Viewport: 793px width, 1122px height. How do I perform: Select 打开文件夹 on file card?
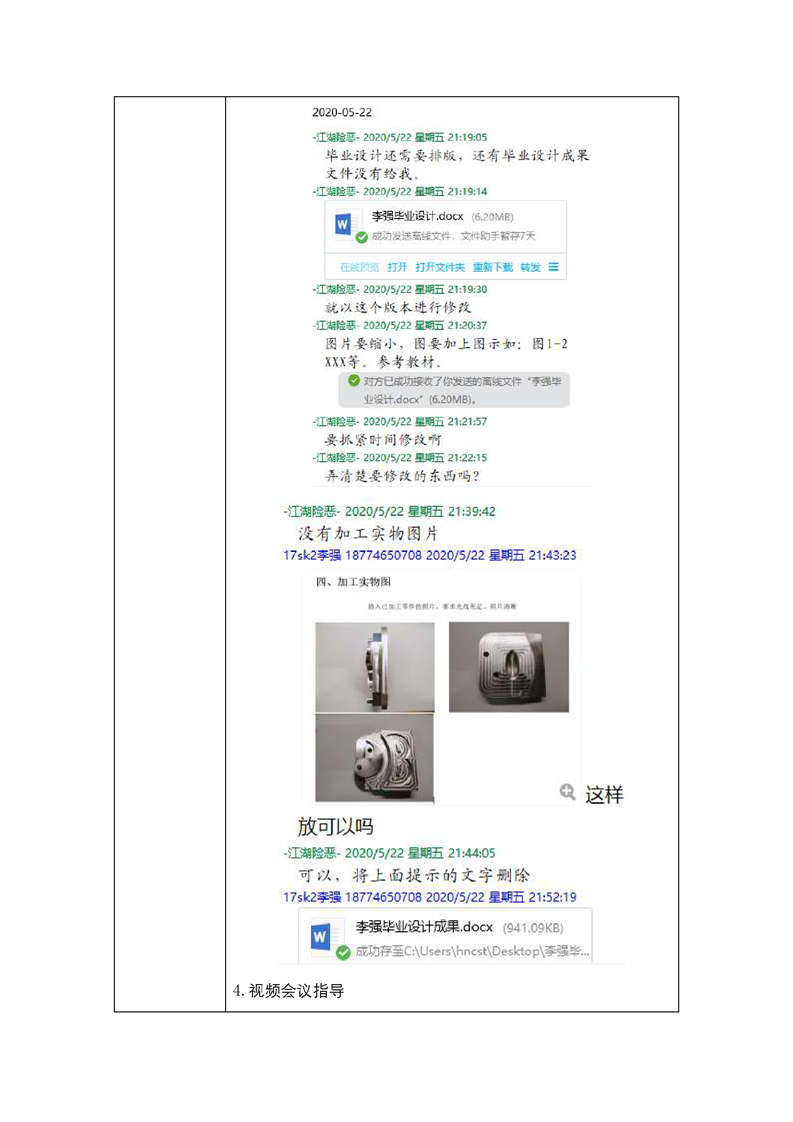439,267
